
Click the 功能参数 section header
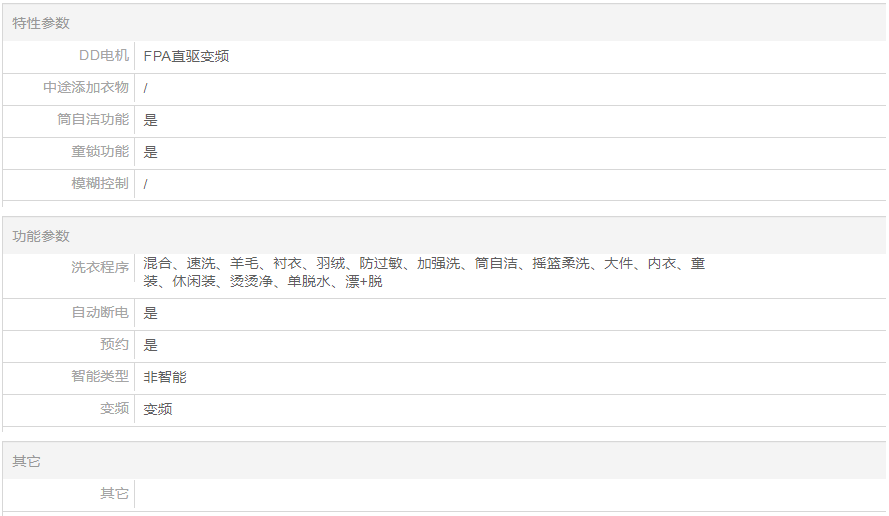coord(41,236)
